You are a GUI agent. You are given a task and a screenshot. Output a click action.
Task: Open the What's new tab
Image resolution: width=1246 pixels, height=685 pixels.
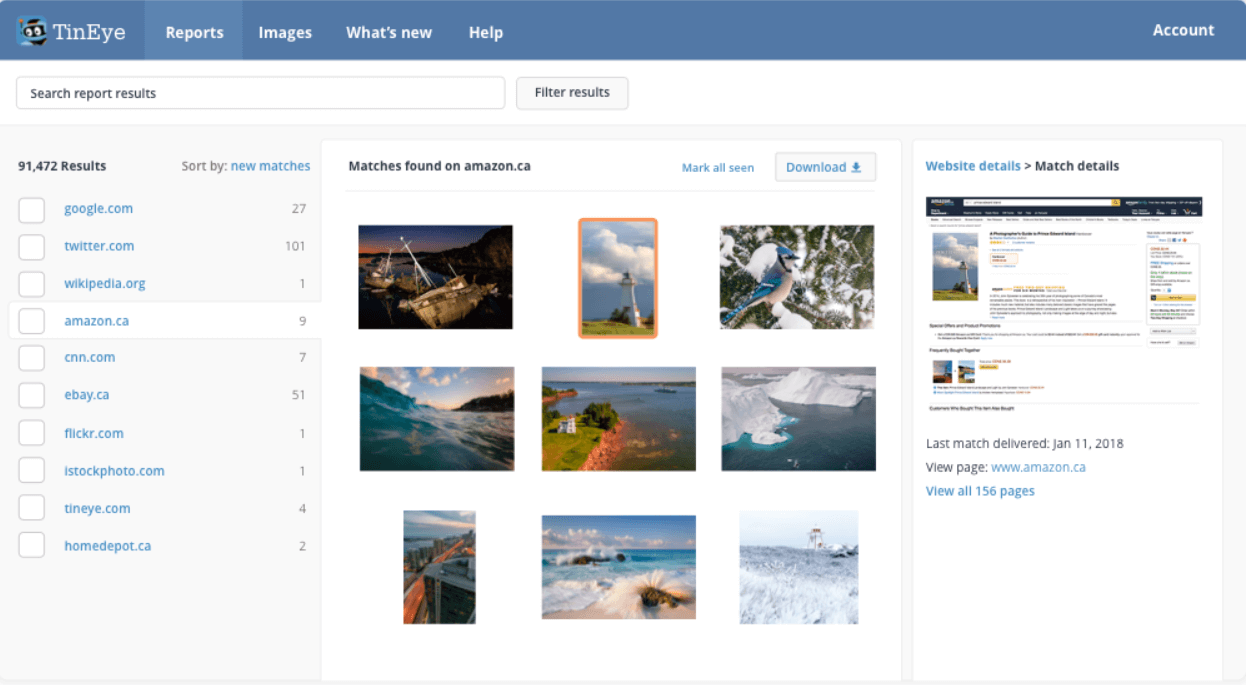click(x=389, y=32)
